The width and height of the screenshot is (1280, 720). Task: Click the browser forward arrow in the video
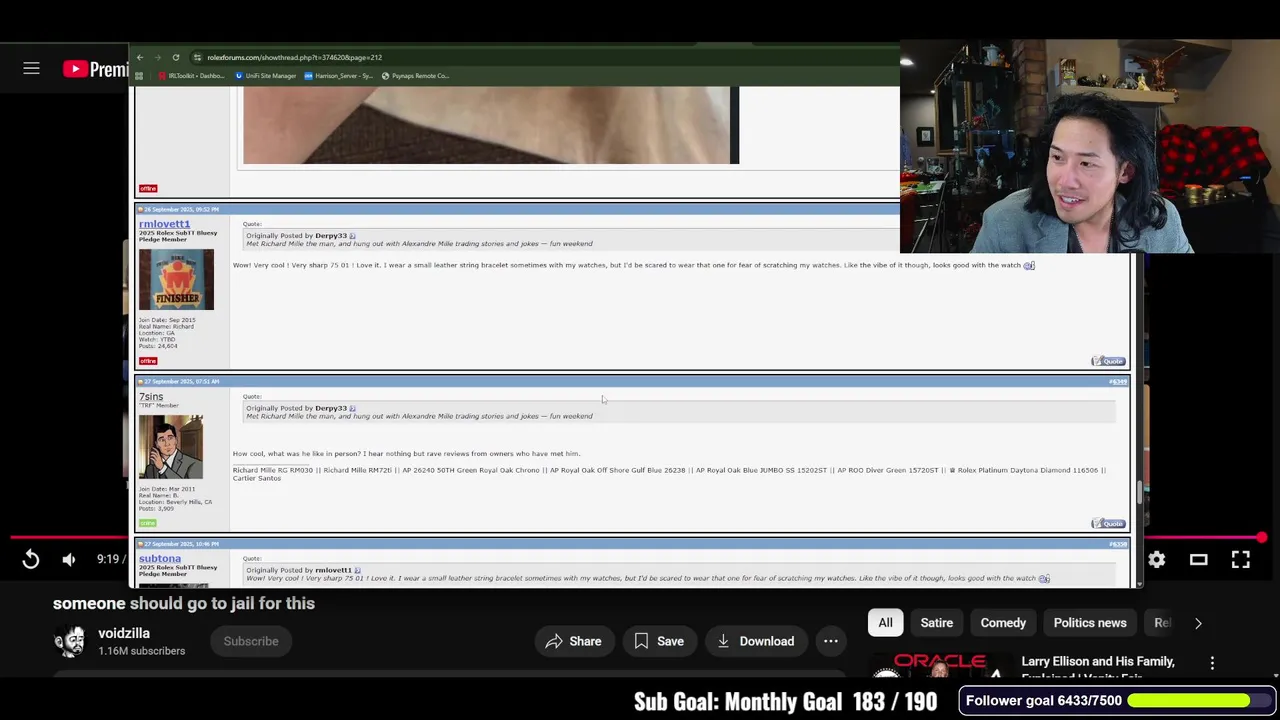point(158,57)
